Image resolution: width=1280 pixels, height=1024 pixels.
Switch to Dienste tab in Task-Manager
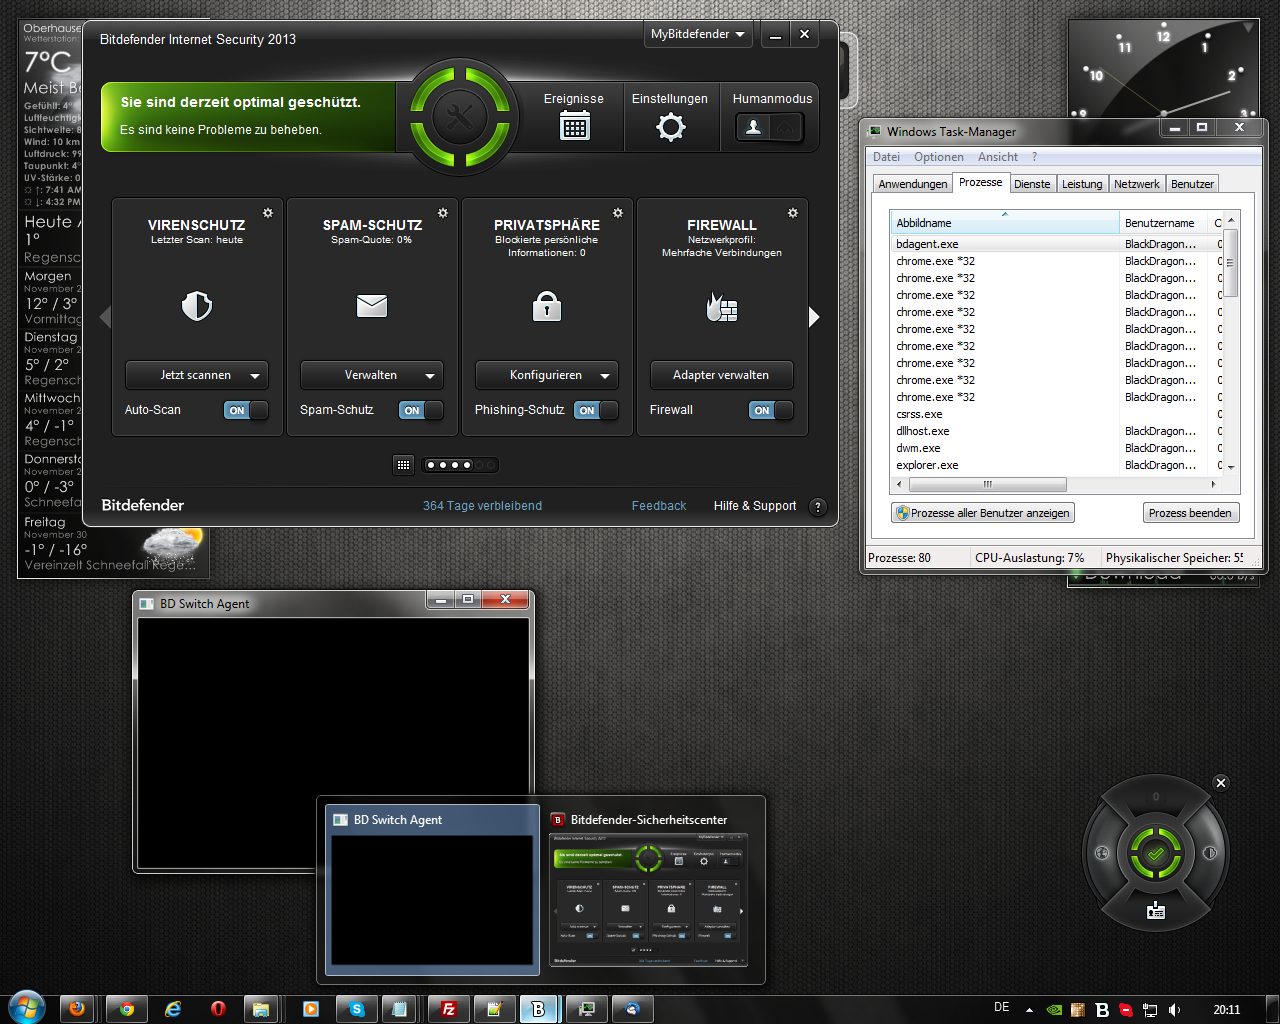(1032, 184)
